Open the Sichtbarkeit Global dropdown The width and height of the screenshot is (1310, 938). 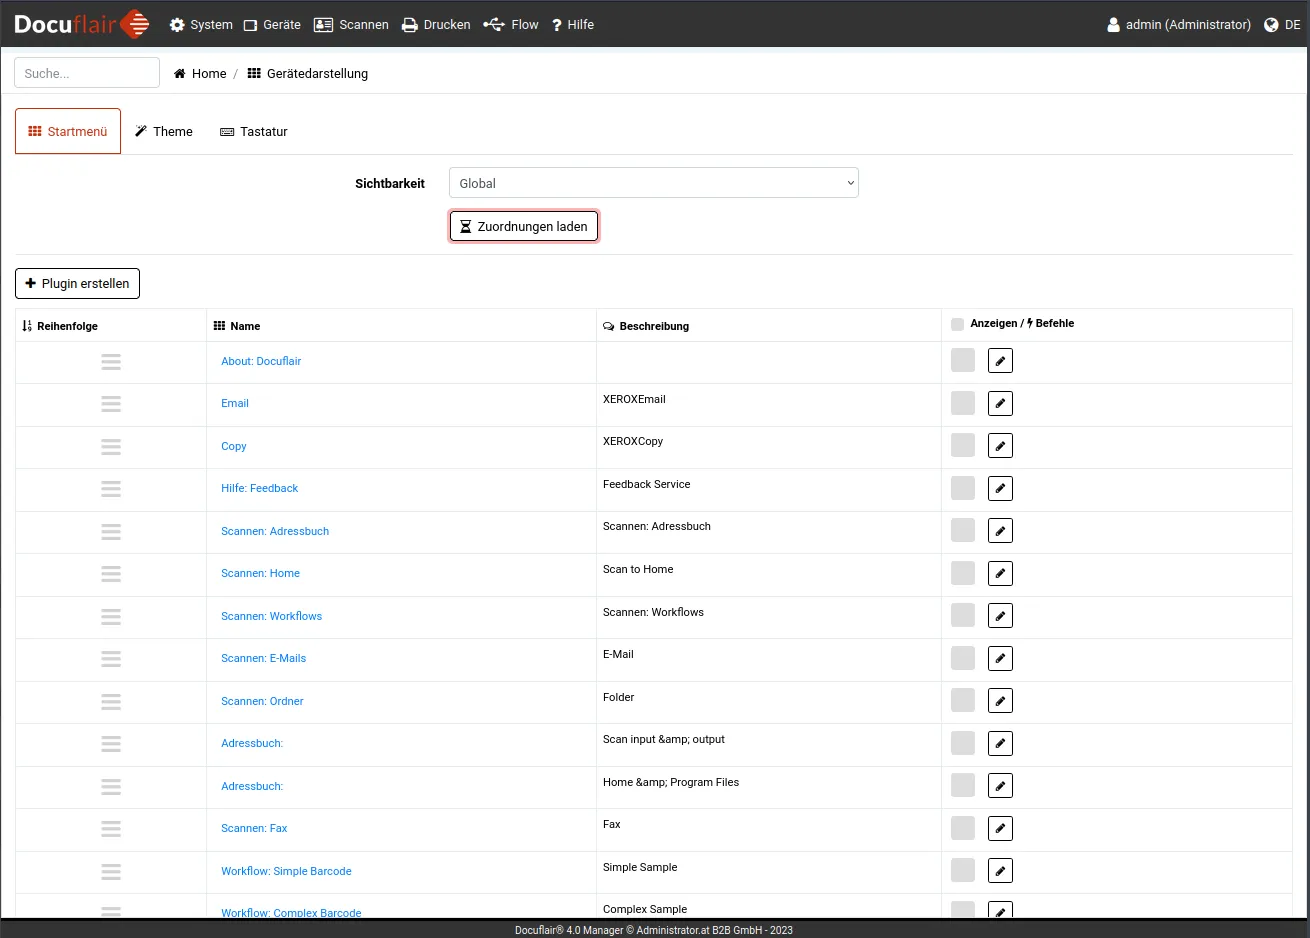tap(653, 183)
